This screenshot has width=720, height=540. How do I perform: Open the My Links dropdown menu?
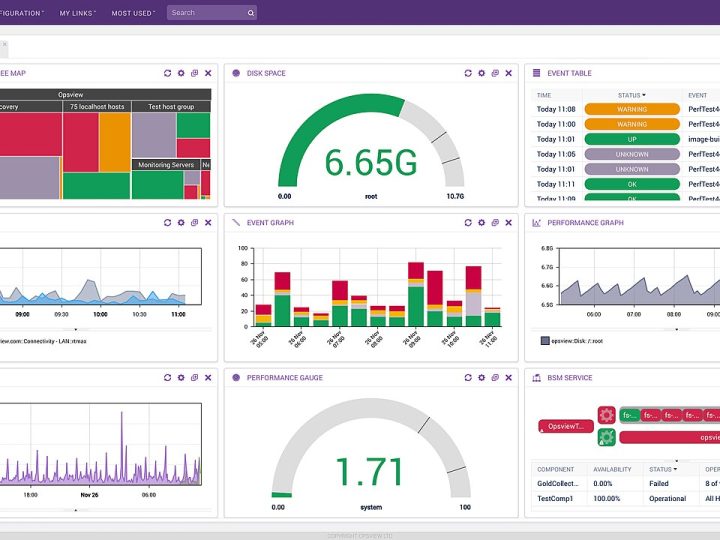78,13
